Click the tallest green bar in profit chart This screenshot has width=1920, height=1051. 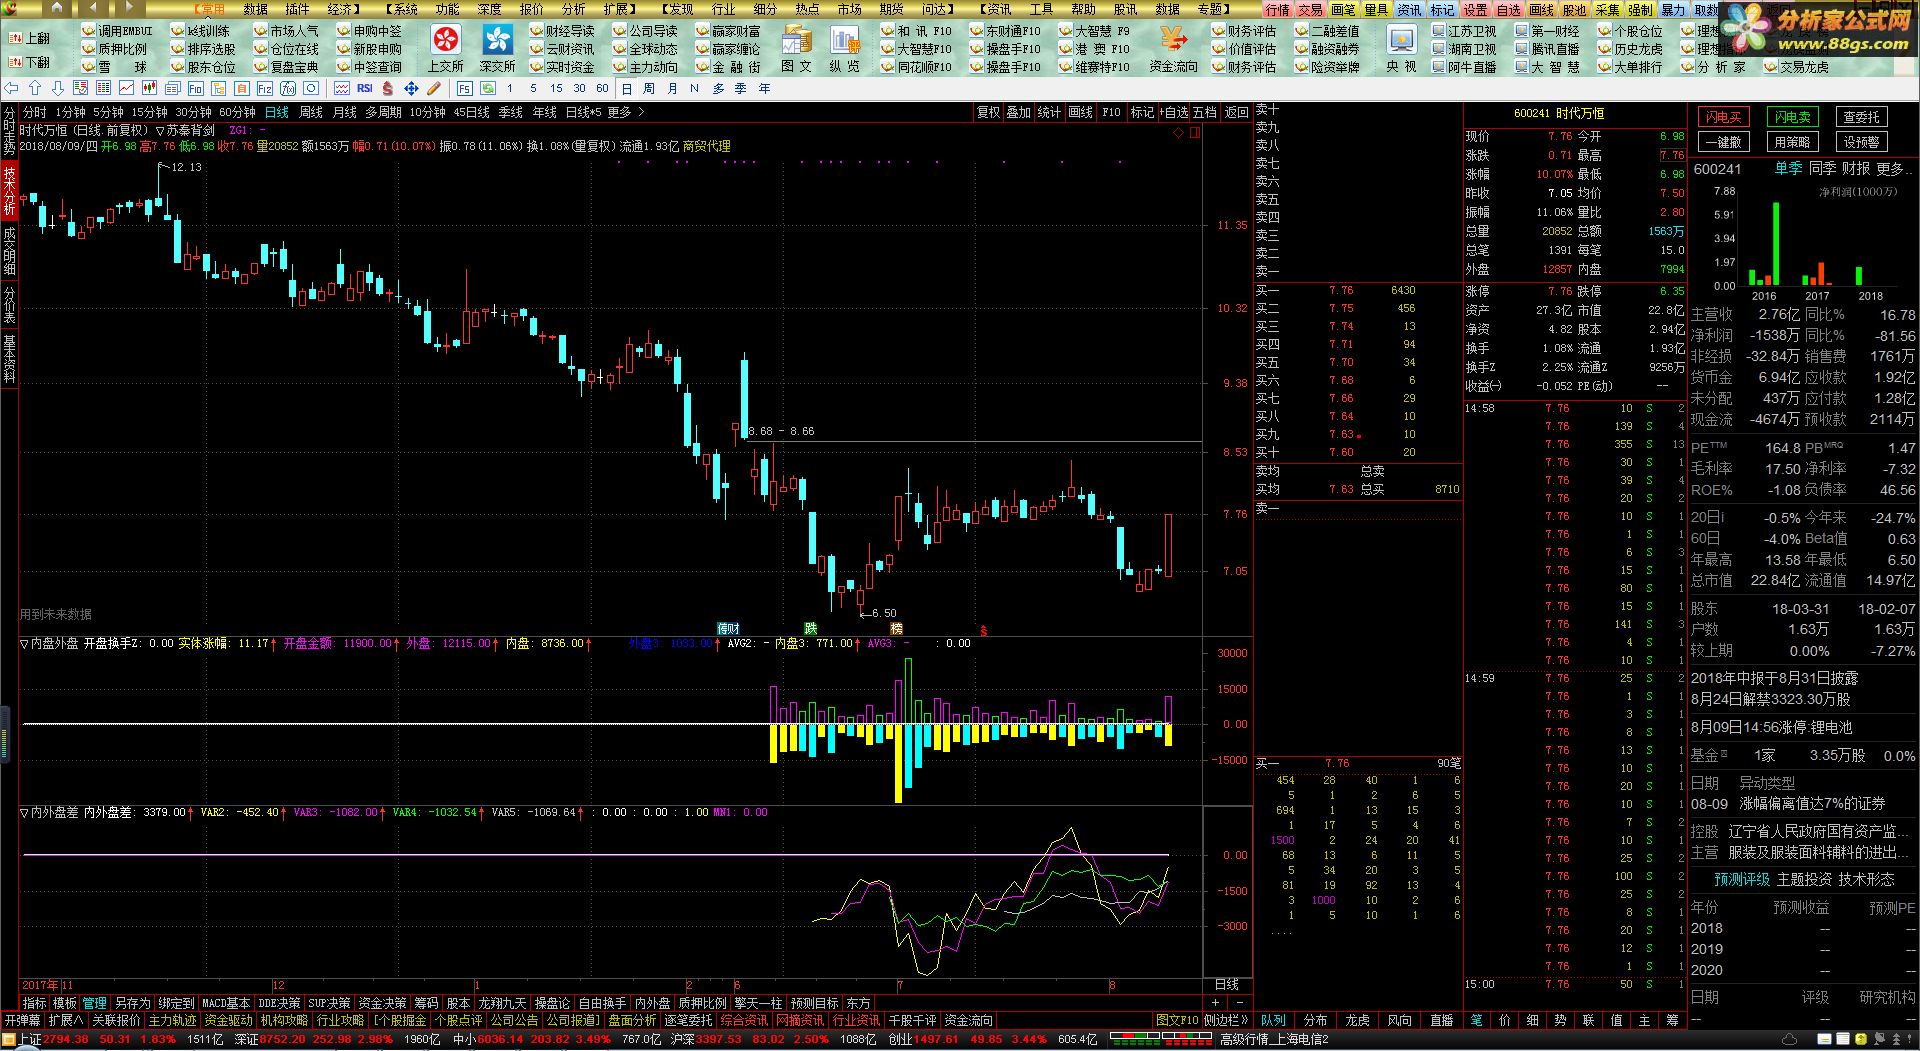point(1776,244)
